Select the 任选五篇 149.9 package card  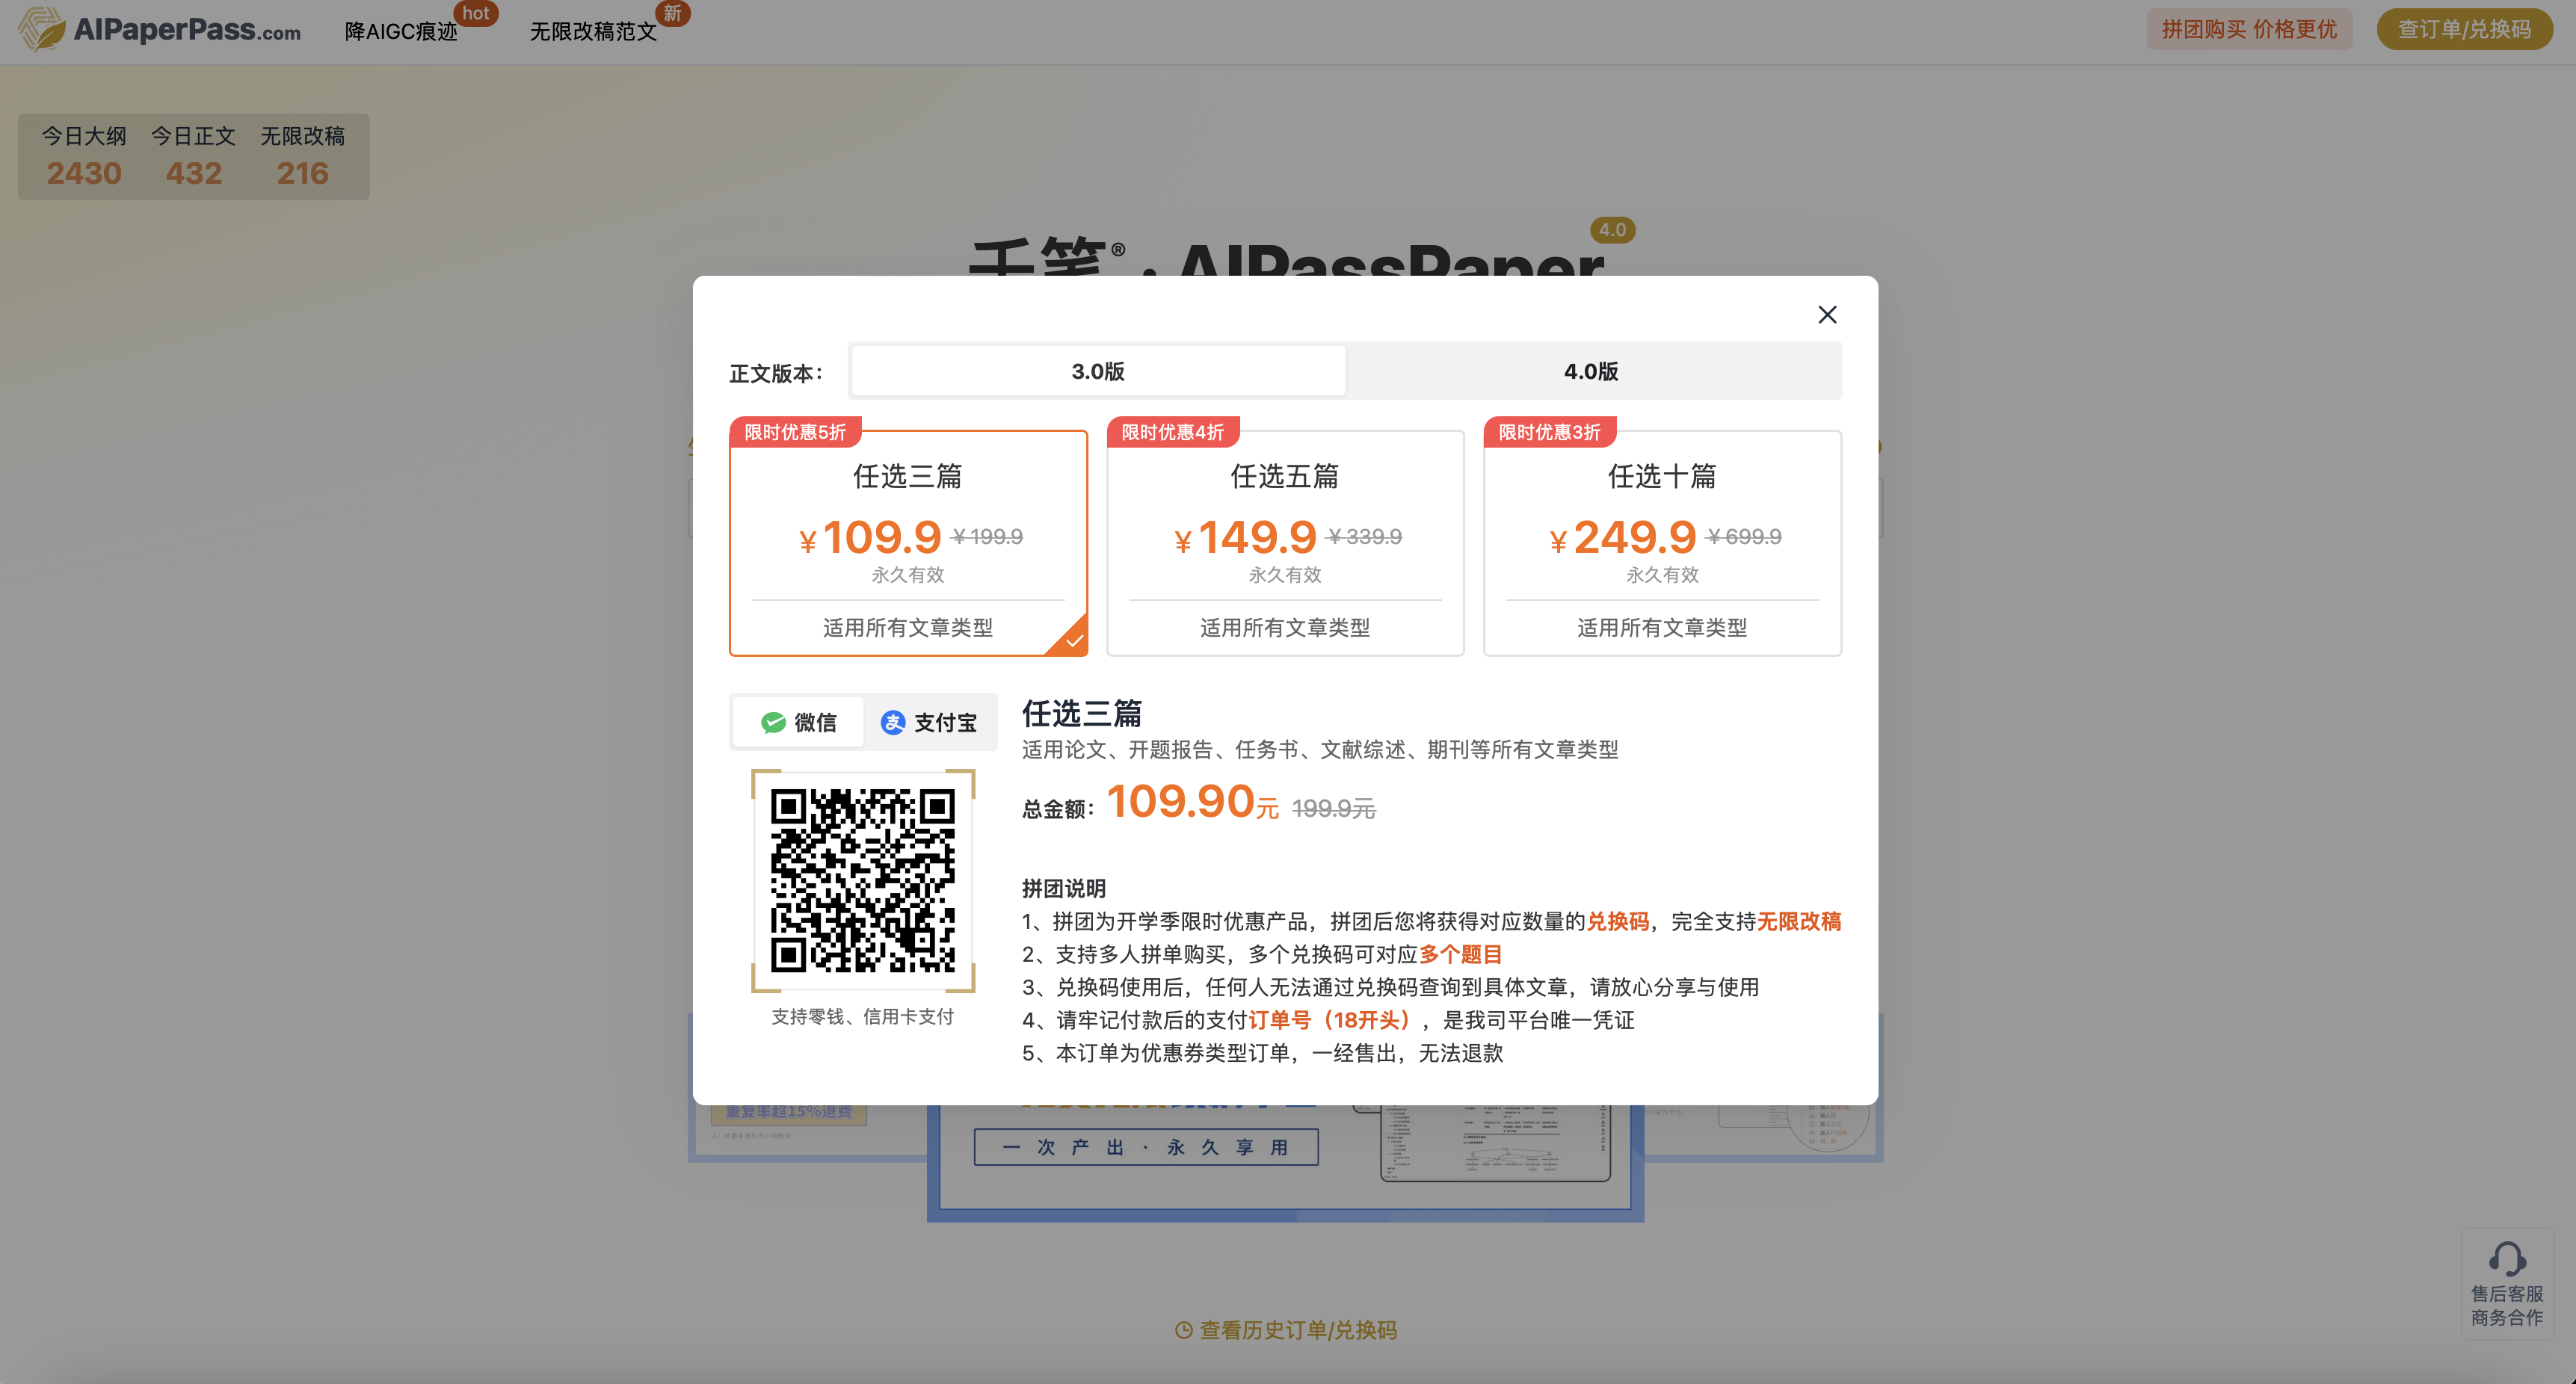(x=1285, y=543)
